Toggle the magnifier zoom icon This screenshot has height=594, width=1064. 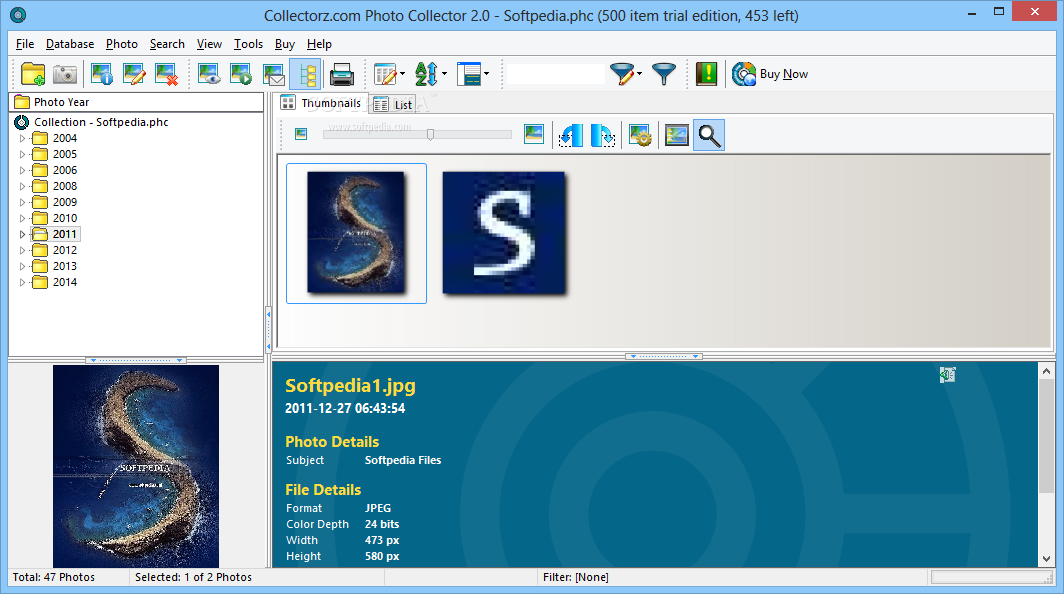(x=709, y=135)
